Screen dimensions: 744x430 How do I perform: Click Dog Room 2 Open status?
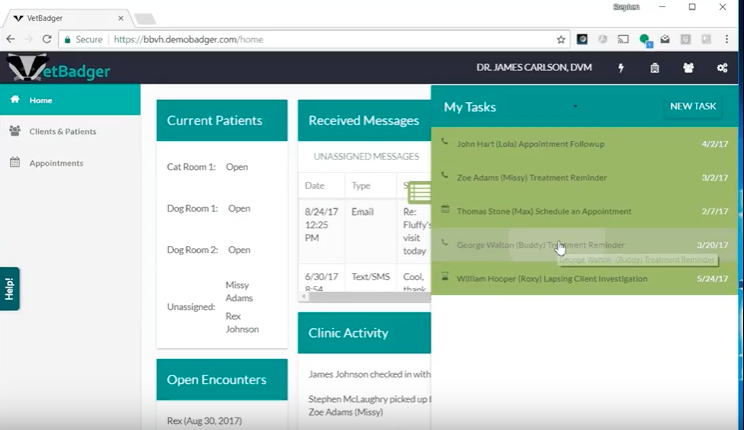coord(239,250)
